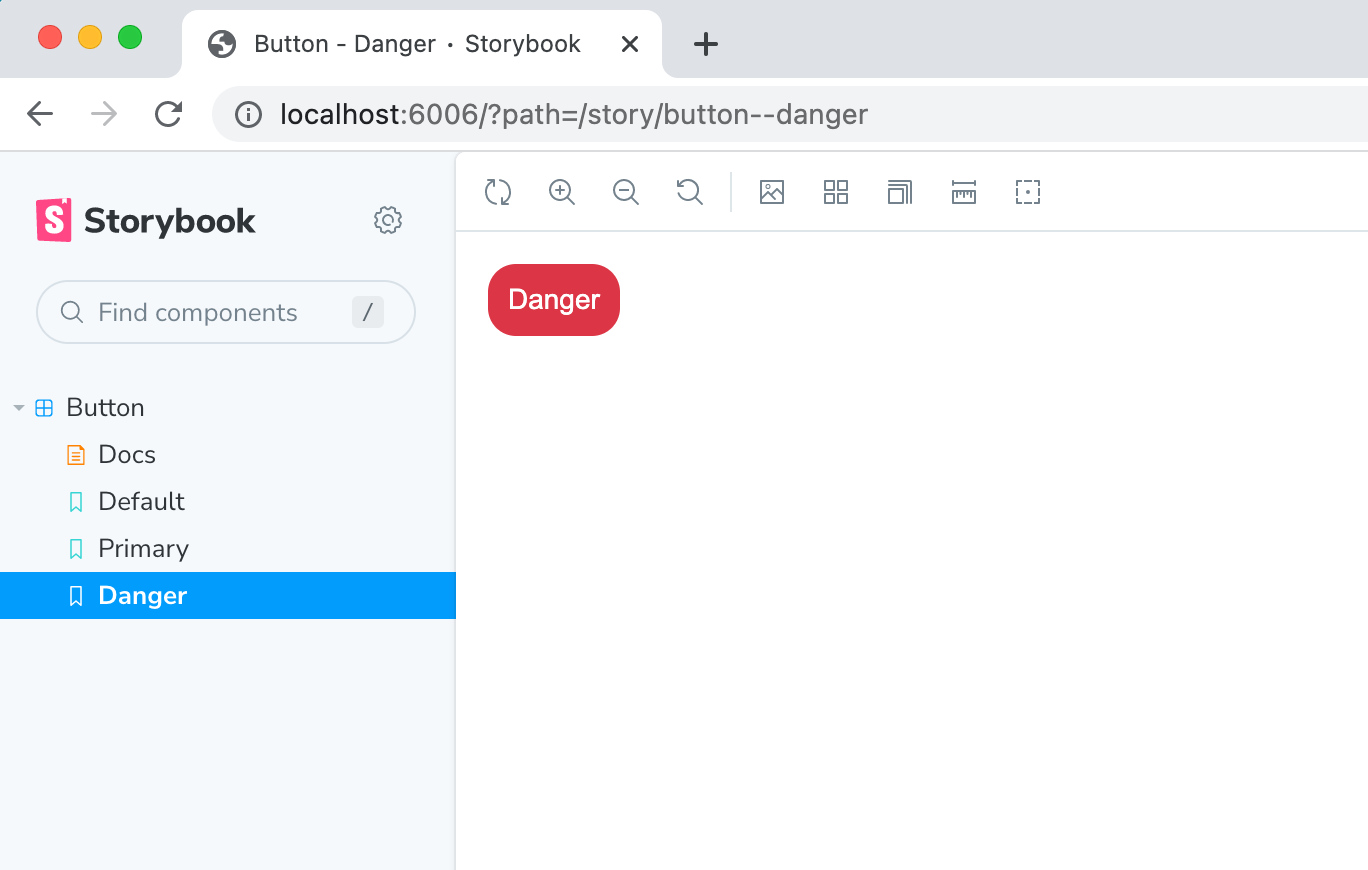Toggle the search shortcut key indicator
This screenshot has width=1368, height=870.
click(367, 312)
